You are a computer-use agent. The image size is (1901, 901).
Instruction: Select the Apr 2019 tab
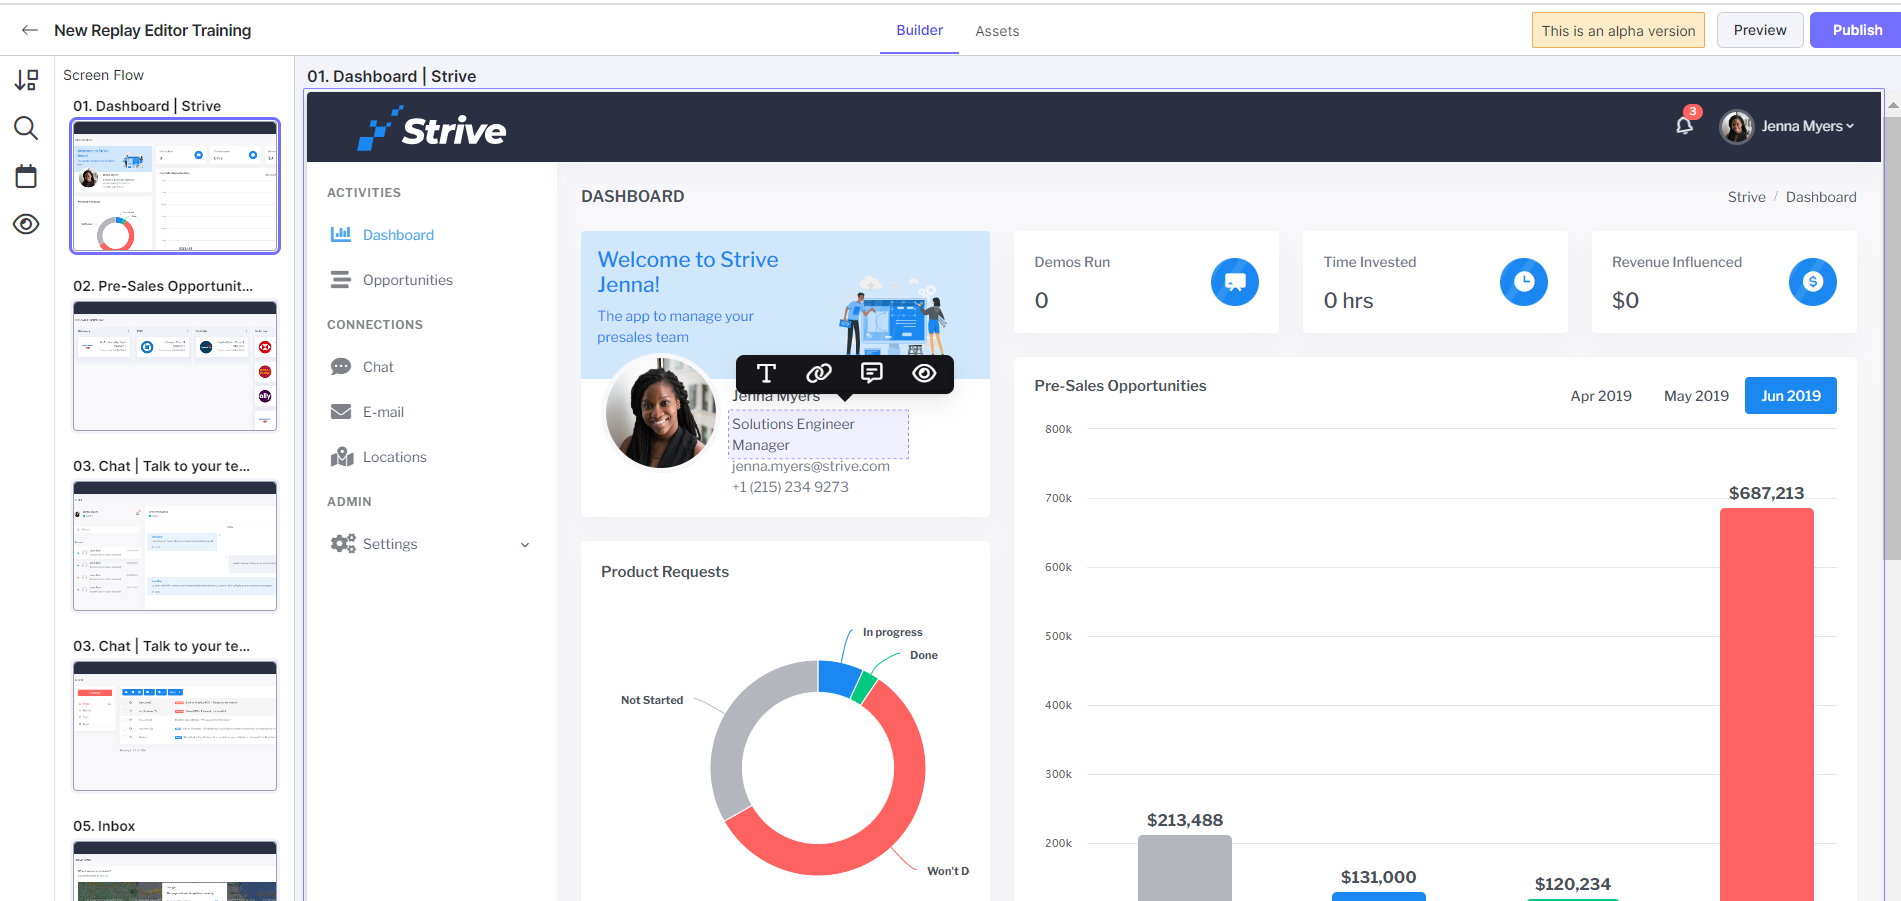[x=1601, y=396]
